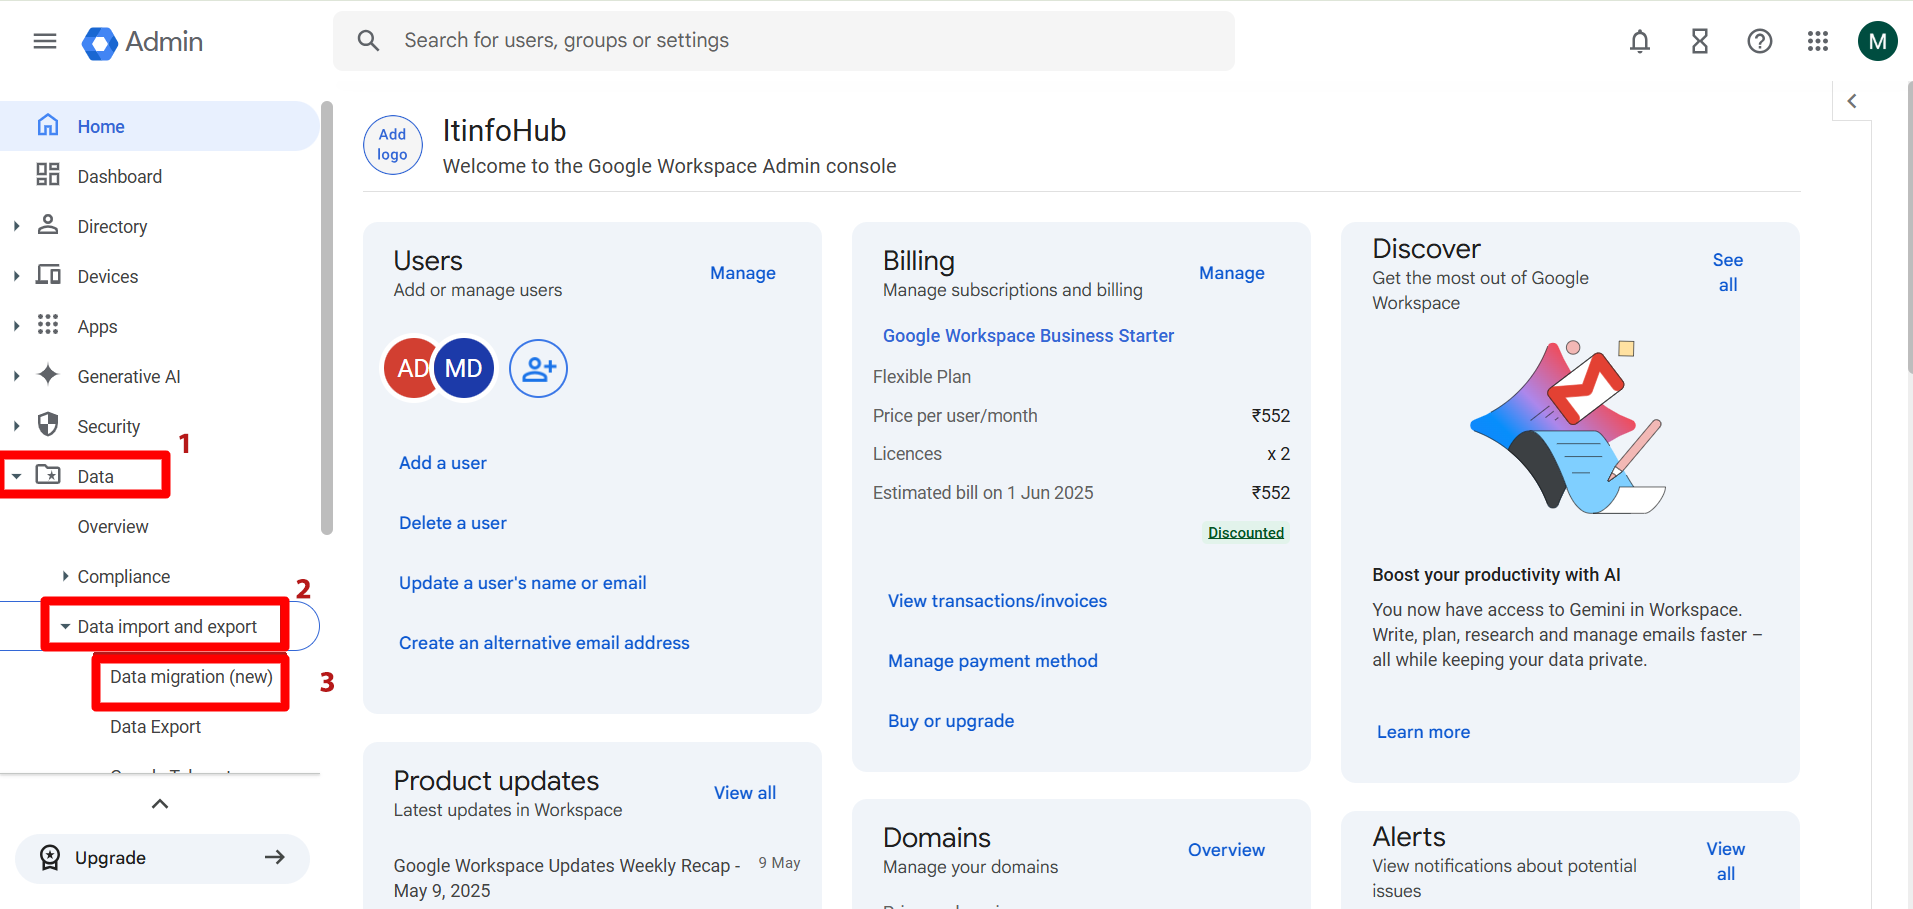This screenshot has width=1913, height=909.
Task: Click the AD user avatar
Action: point(411,368)
